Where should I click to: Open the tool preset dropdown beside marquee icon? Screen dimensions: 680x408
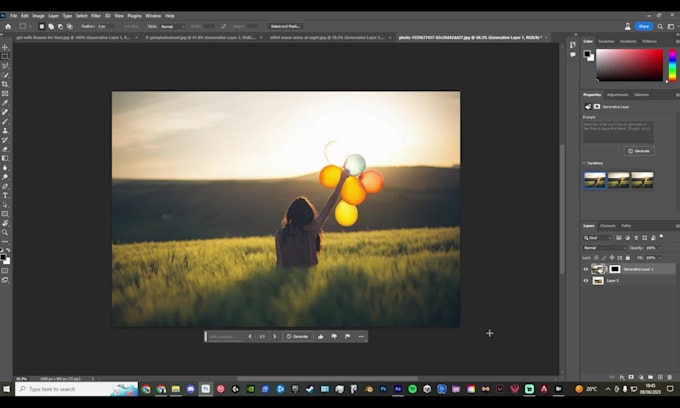pos(30,26)
